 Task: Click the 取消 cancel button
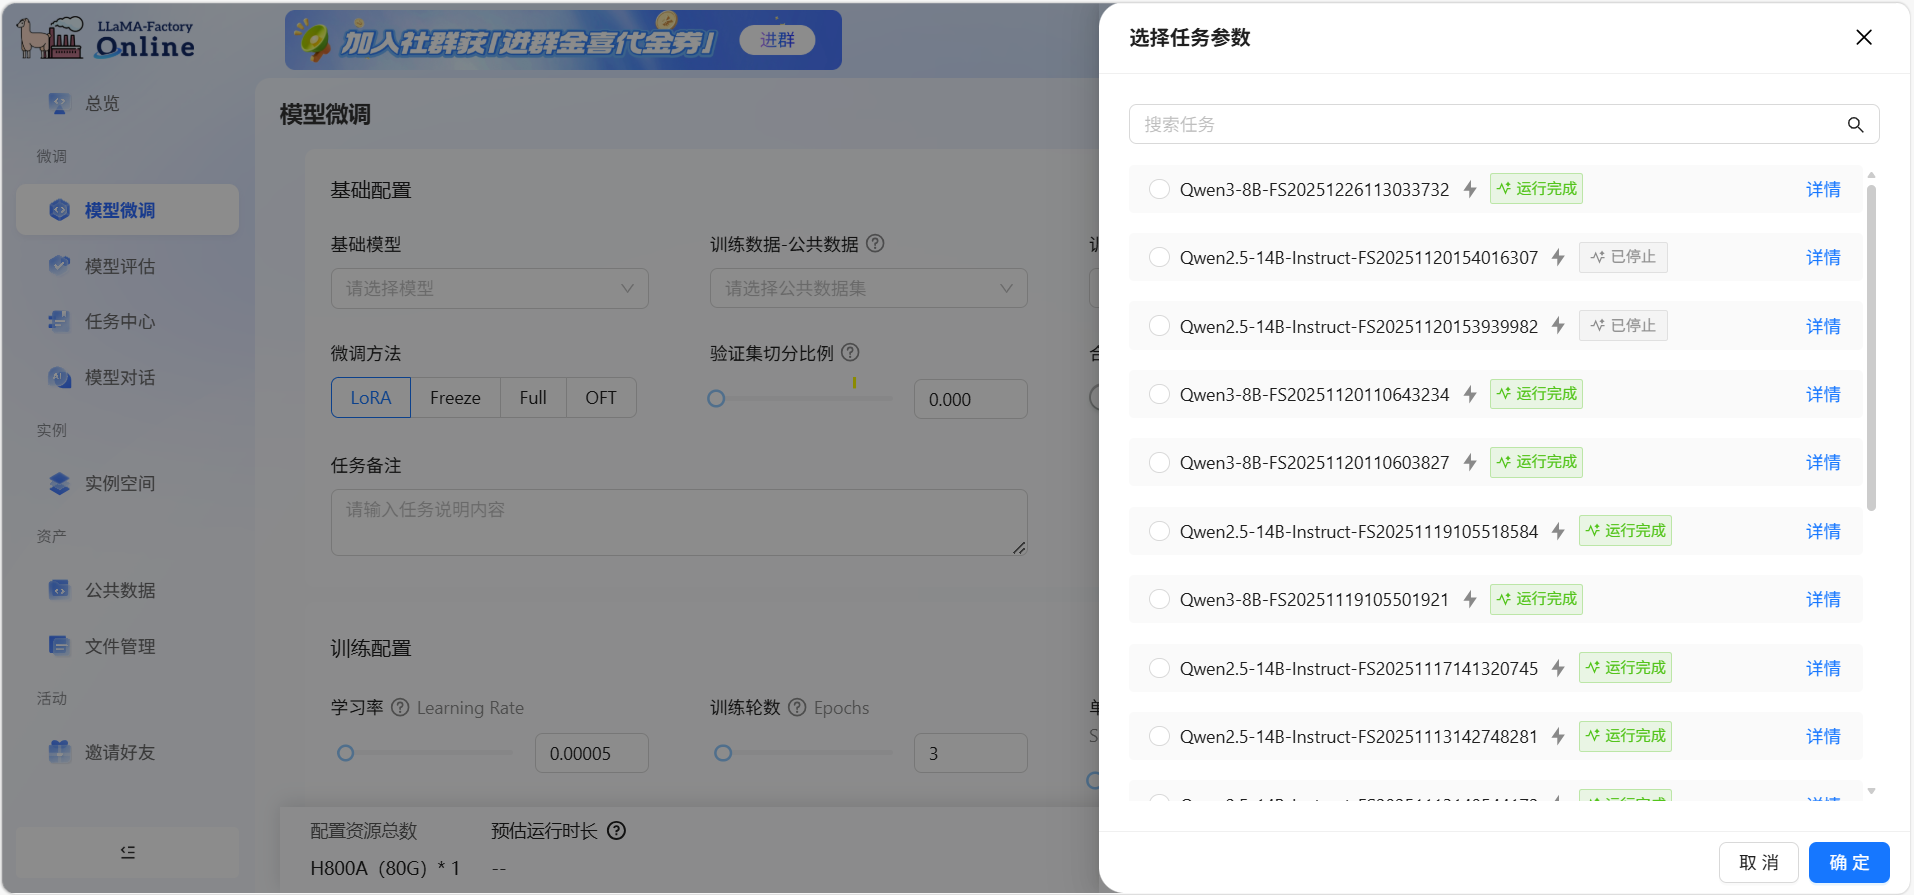1759,862
